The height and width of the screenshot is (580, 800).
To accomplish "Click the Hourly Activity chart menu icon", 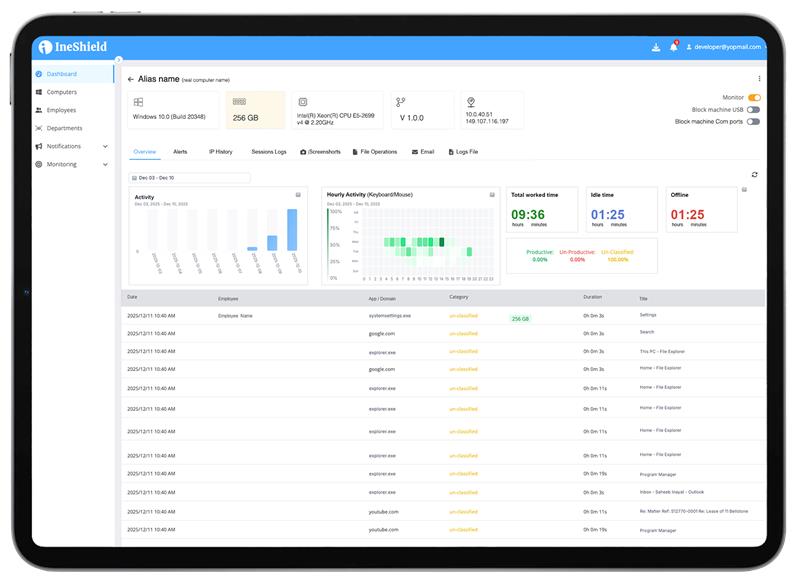I will tap(491, 194).
